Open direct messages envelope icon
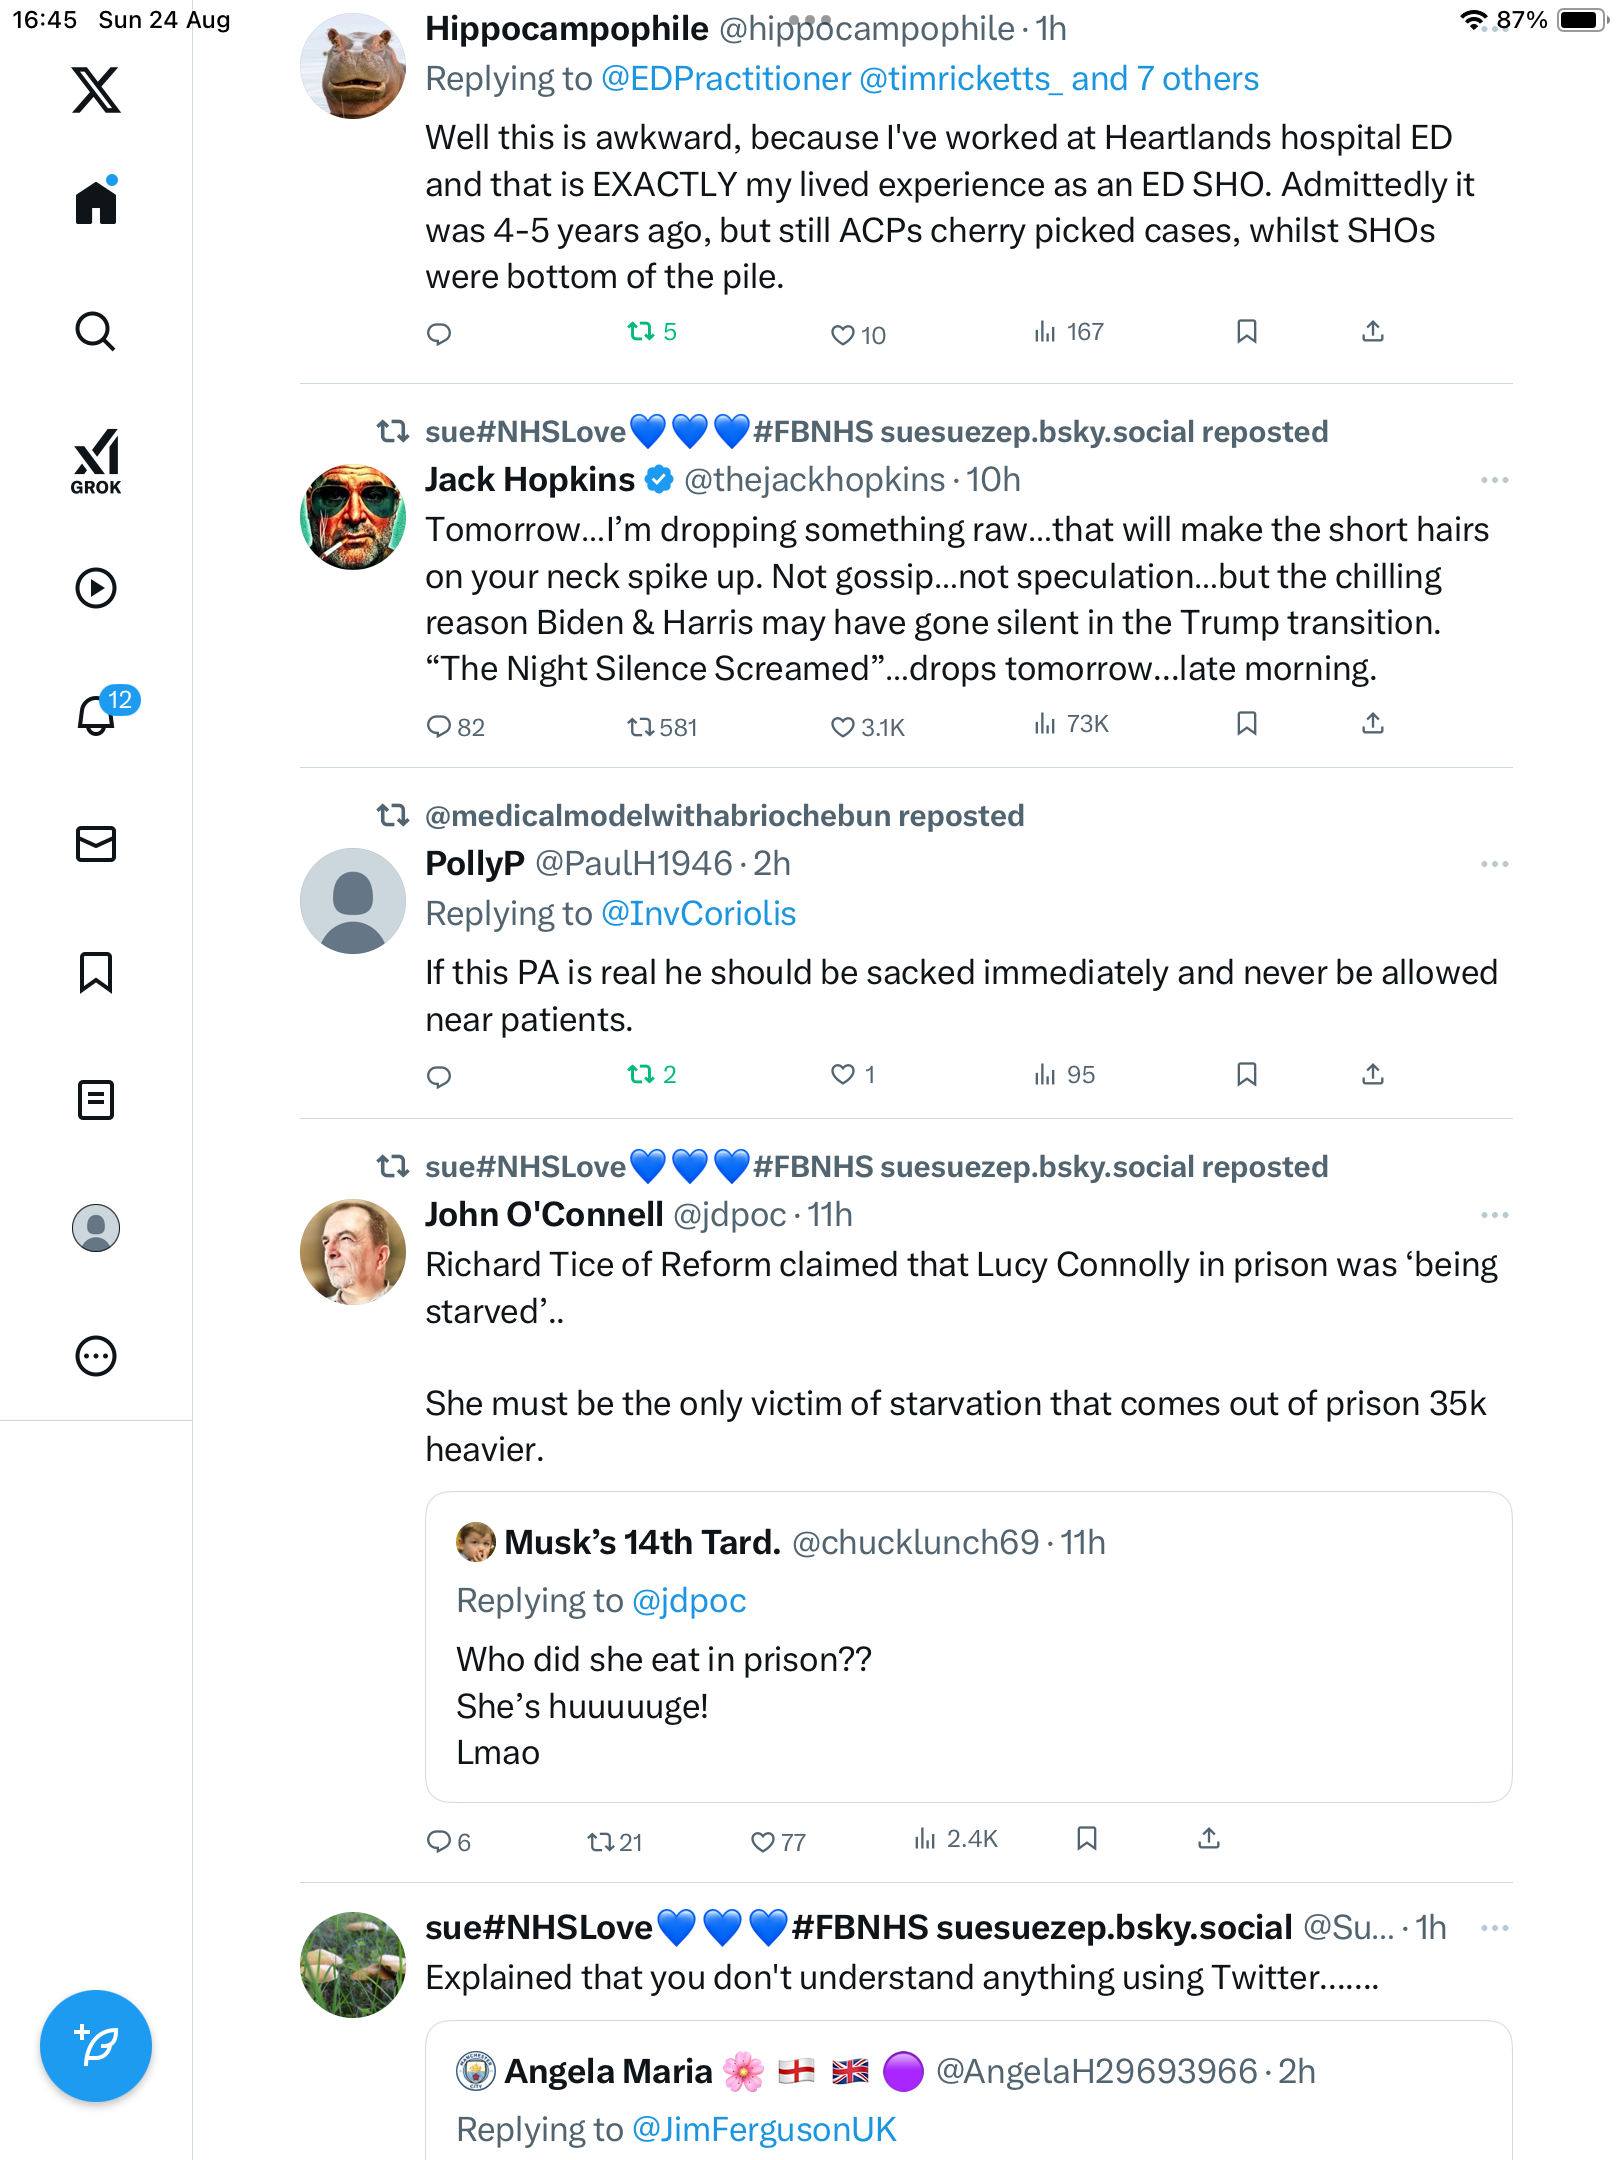This screenshot has width=1620, height=2160. 96,844
